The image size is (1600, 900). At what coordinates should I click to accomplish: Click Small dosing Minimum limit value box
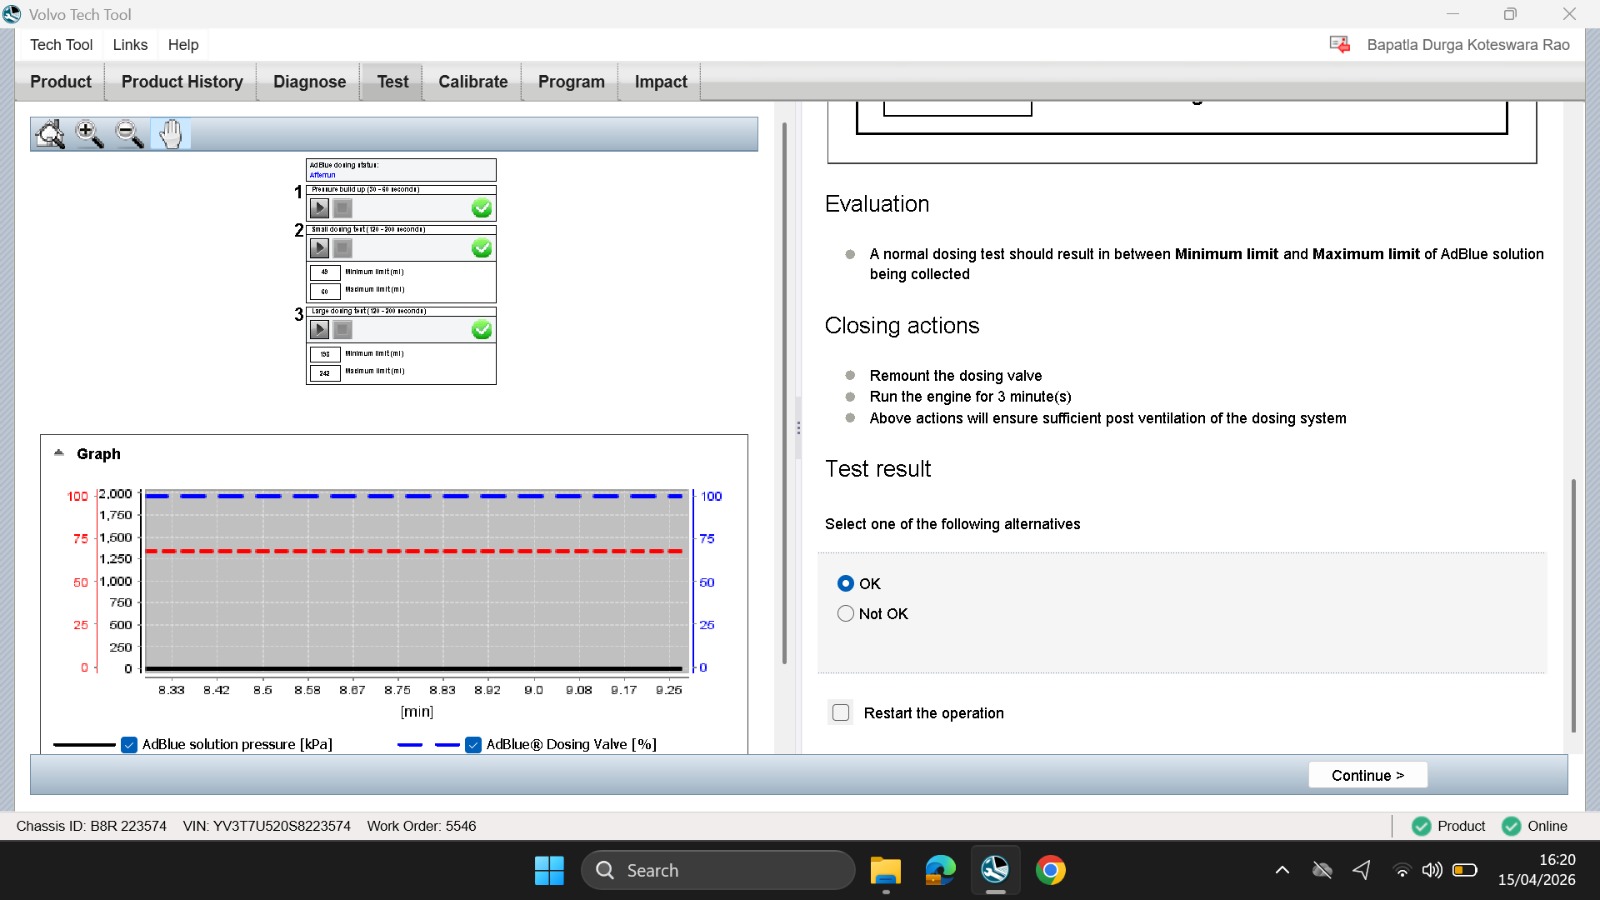point(325,272)
